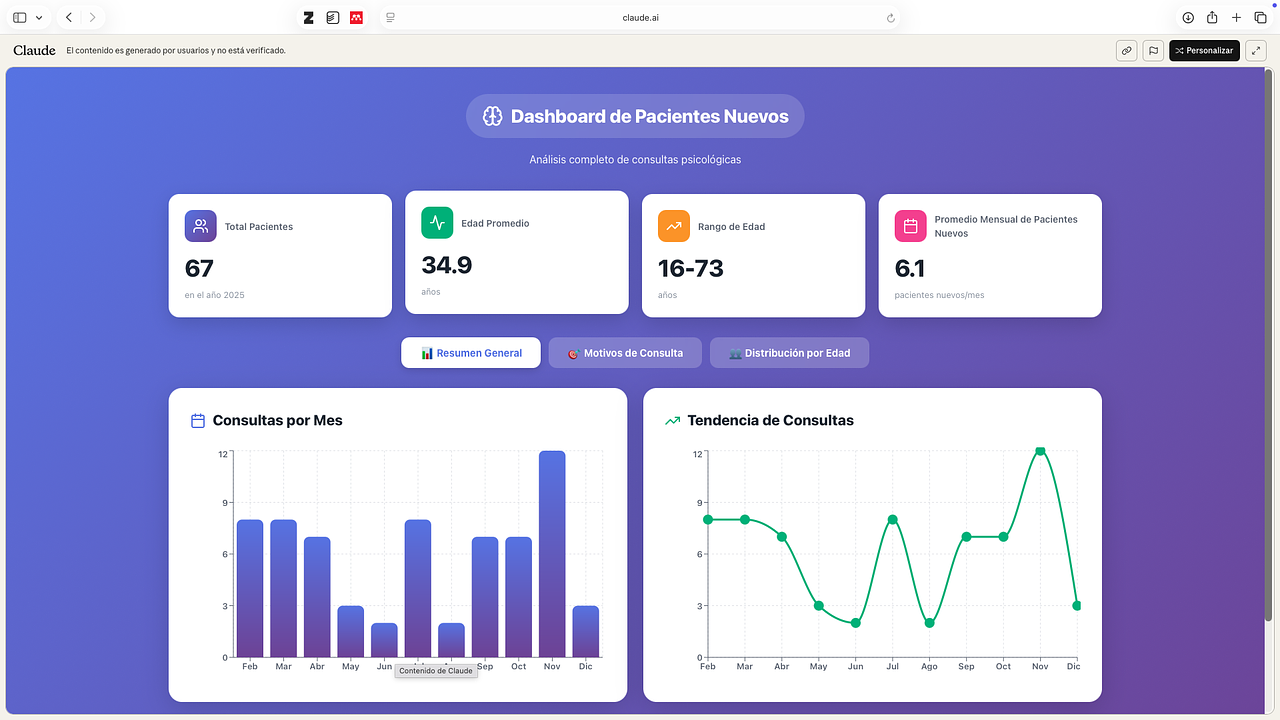Click the claude.ai address bar
The image size is (1280, 720).
[640, 17]
